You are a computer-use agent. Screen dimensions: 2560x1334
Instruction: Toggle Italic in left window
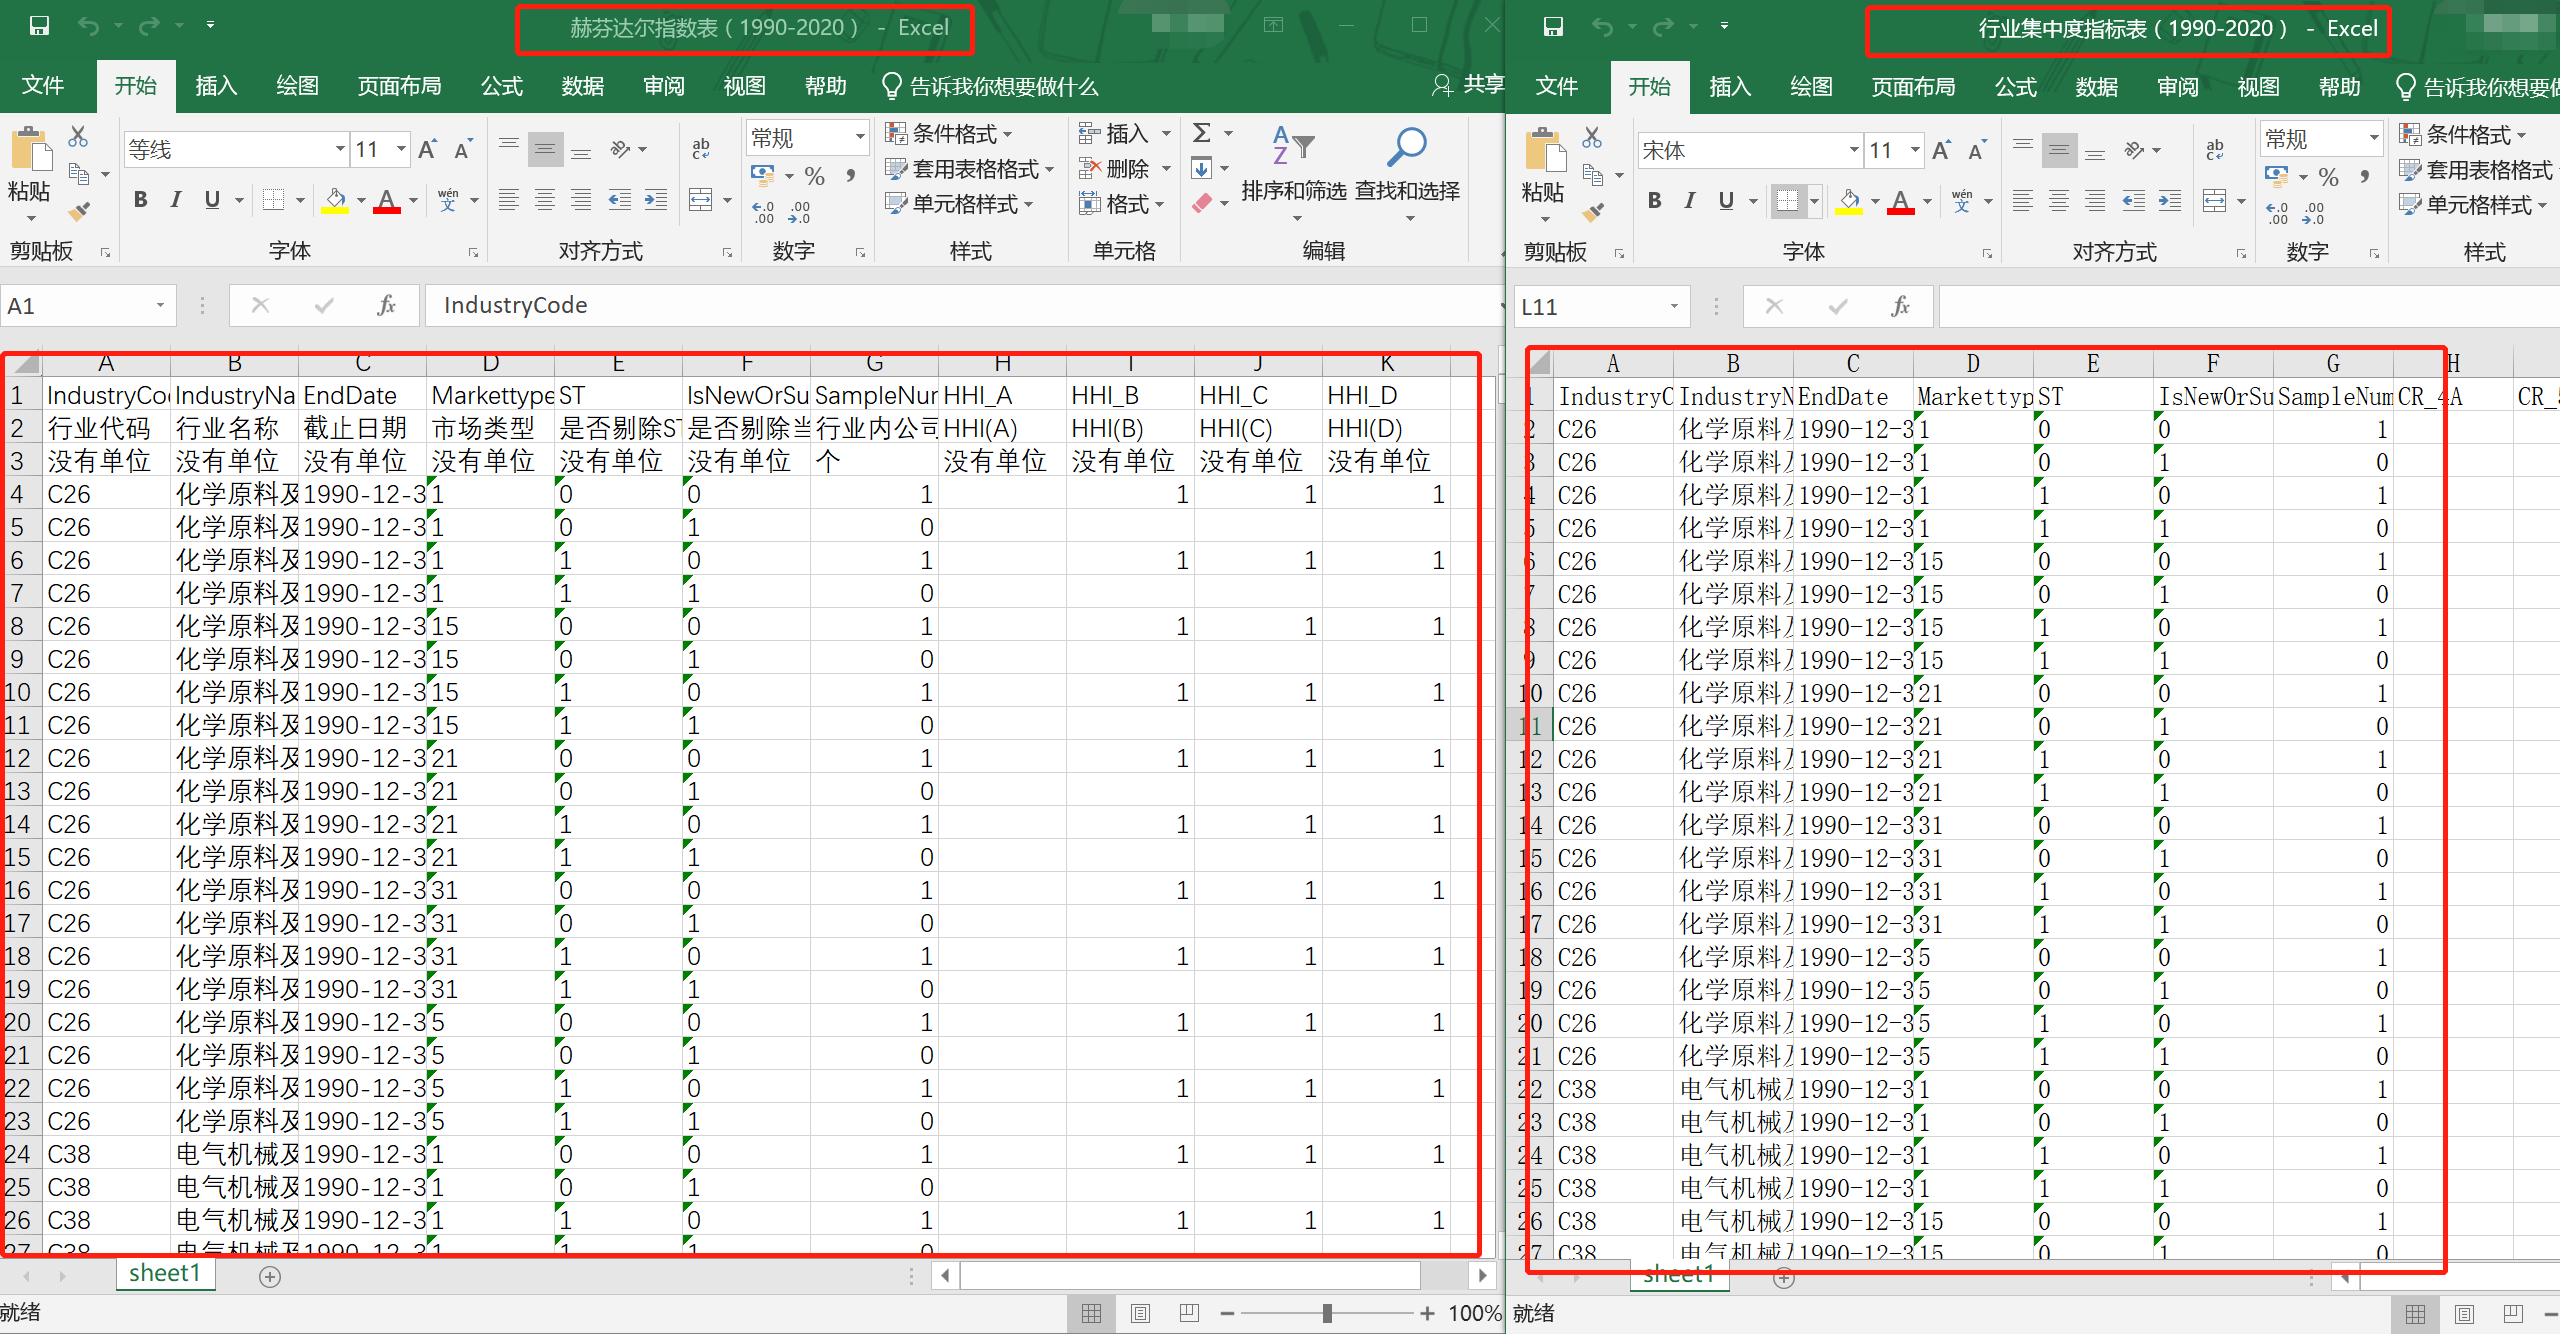(x=176, y=200)
